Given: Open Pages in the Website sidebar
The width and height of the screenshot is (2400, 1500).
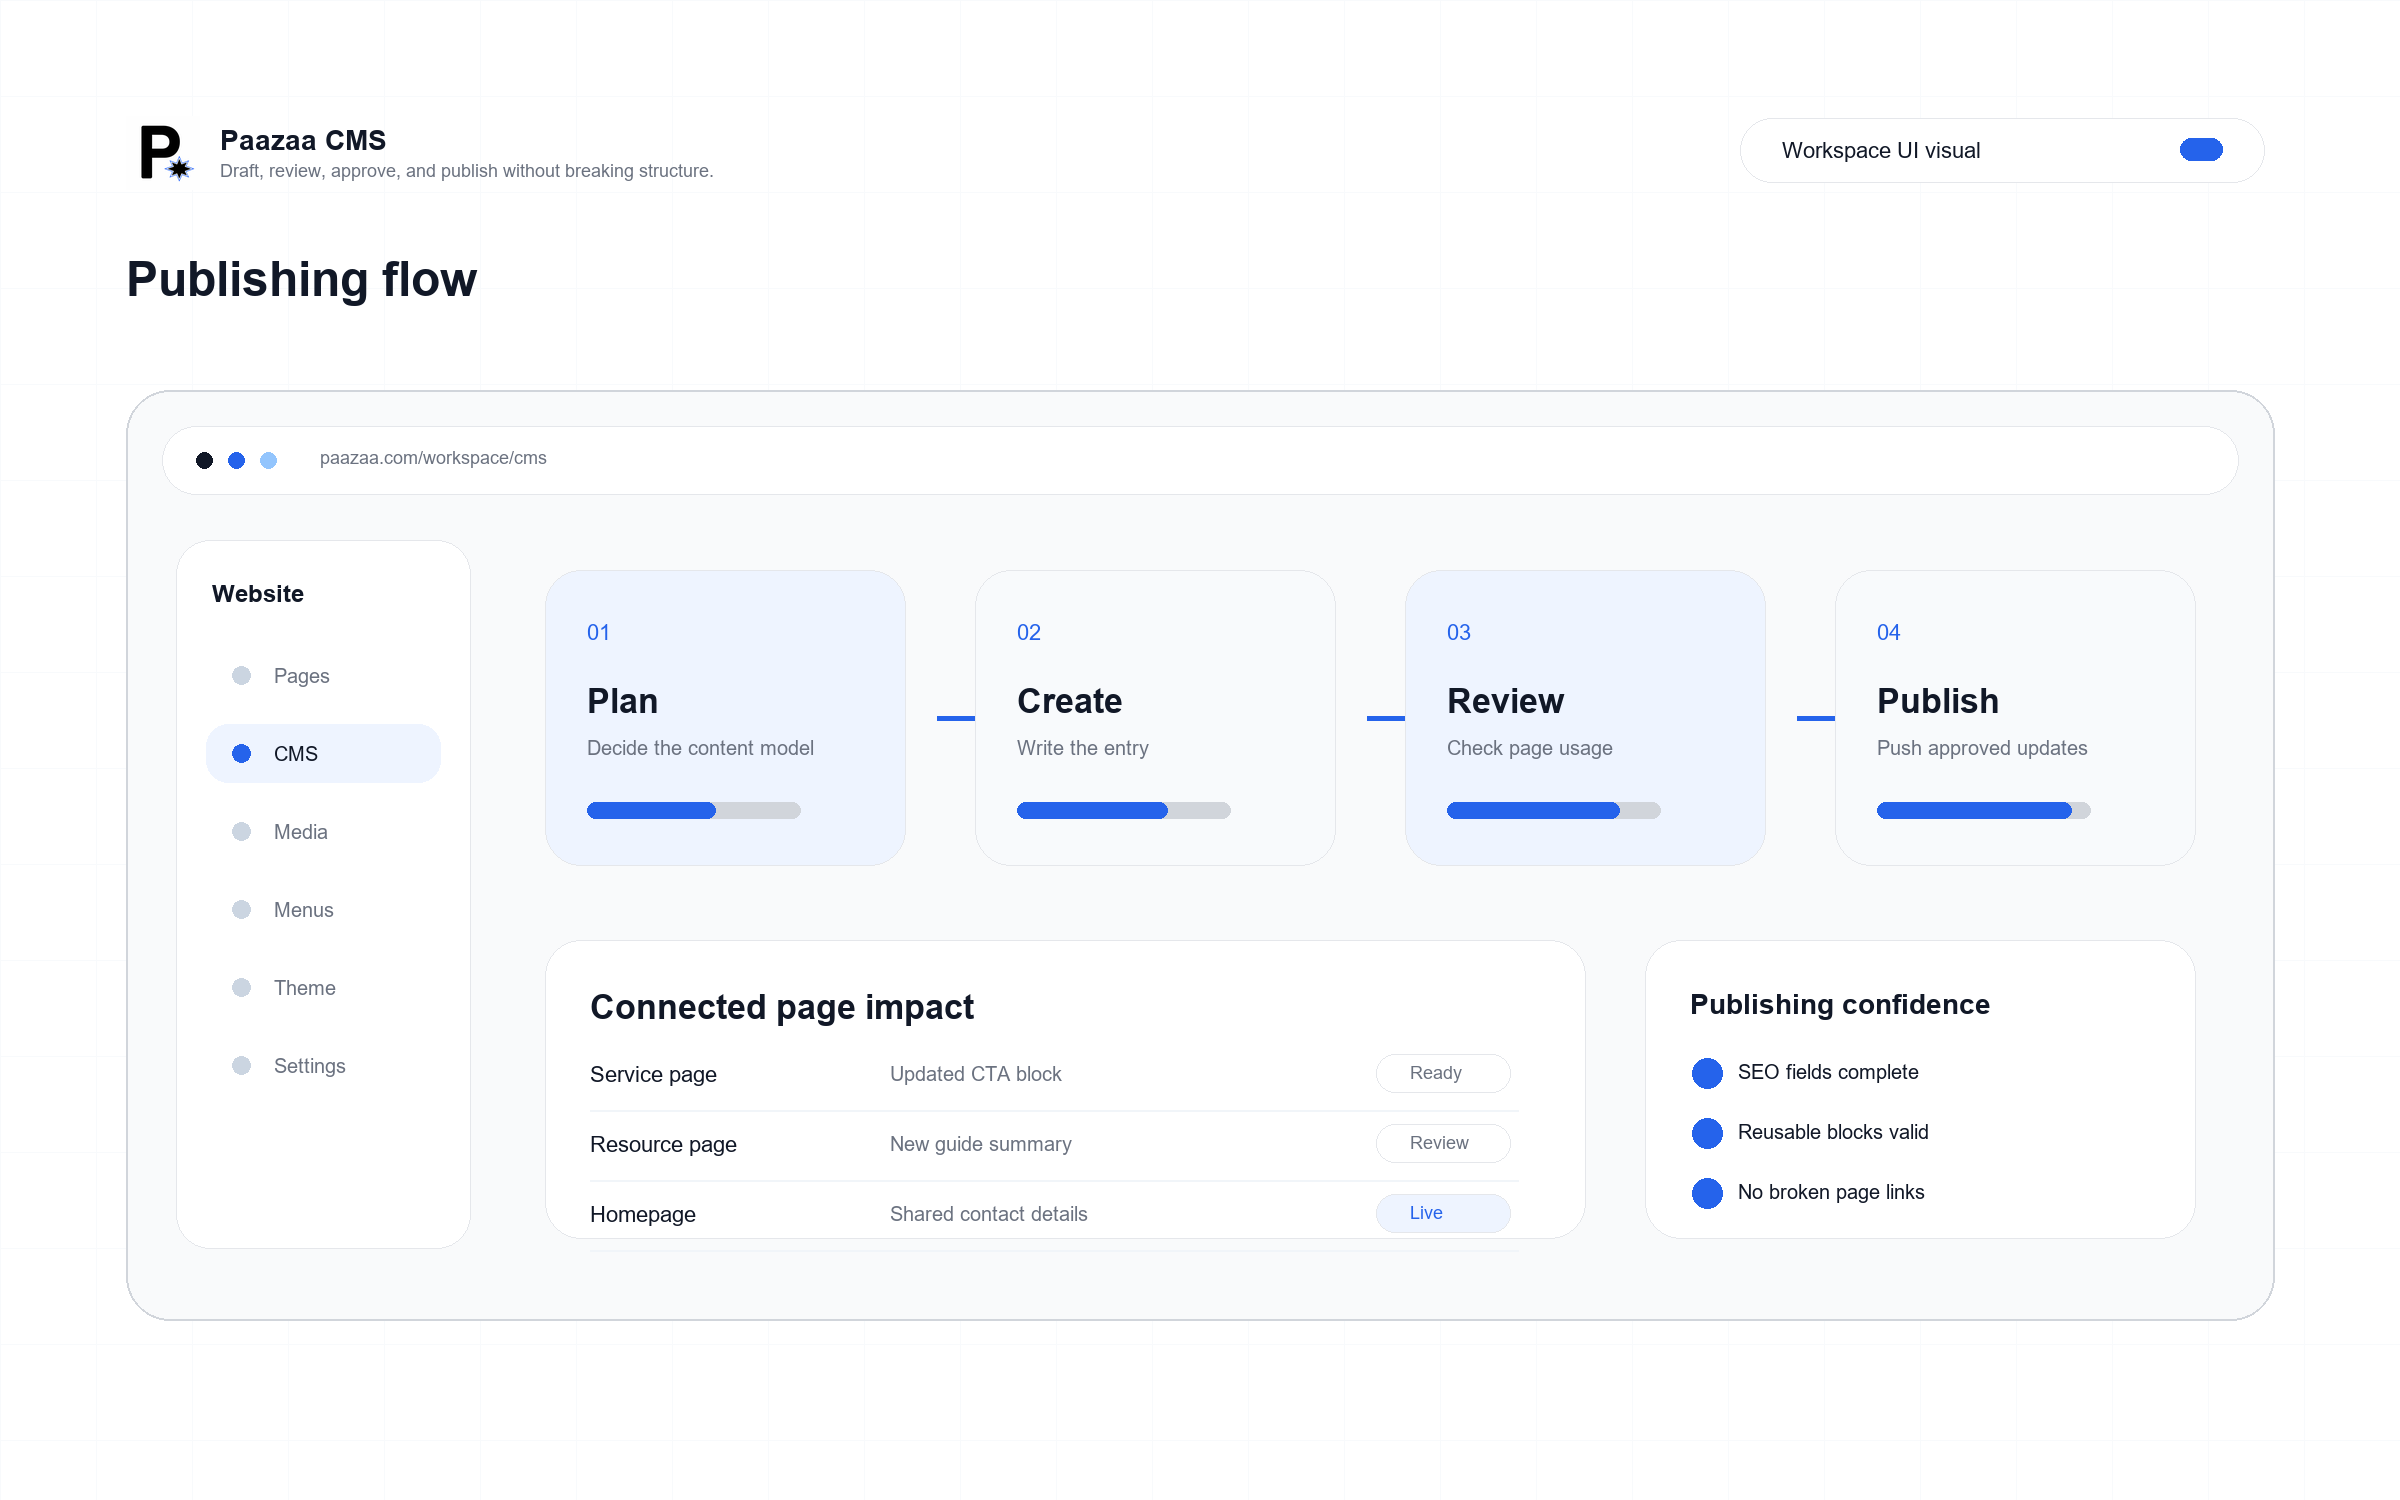Looking at the screenshot, I should (x=323, y=676).
